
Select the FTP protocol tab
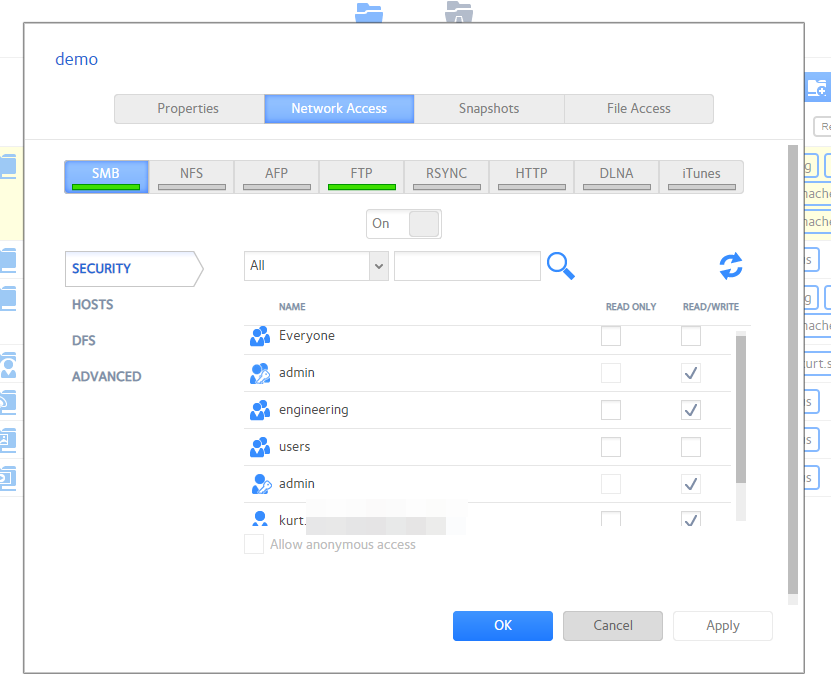[x=361, y=177]
